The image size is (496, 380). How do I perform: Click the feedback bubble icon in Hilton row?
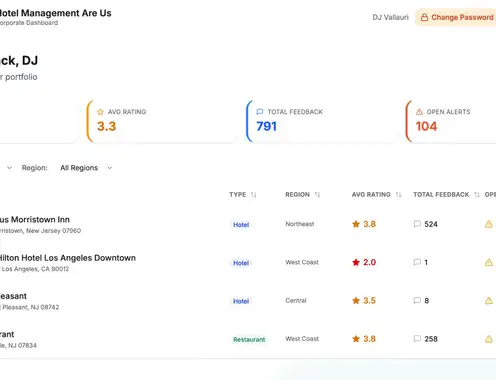coord(417,262)
